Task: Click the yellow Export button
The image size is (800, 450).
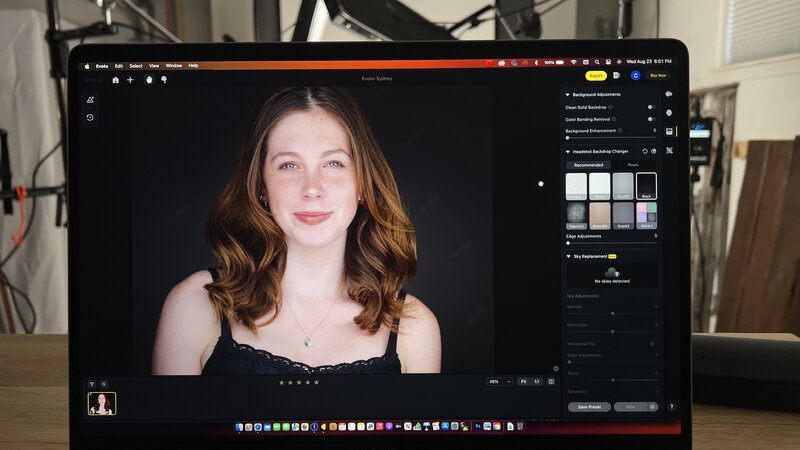Action: (x=596, y=75)
